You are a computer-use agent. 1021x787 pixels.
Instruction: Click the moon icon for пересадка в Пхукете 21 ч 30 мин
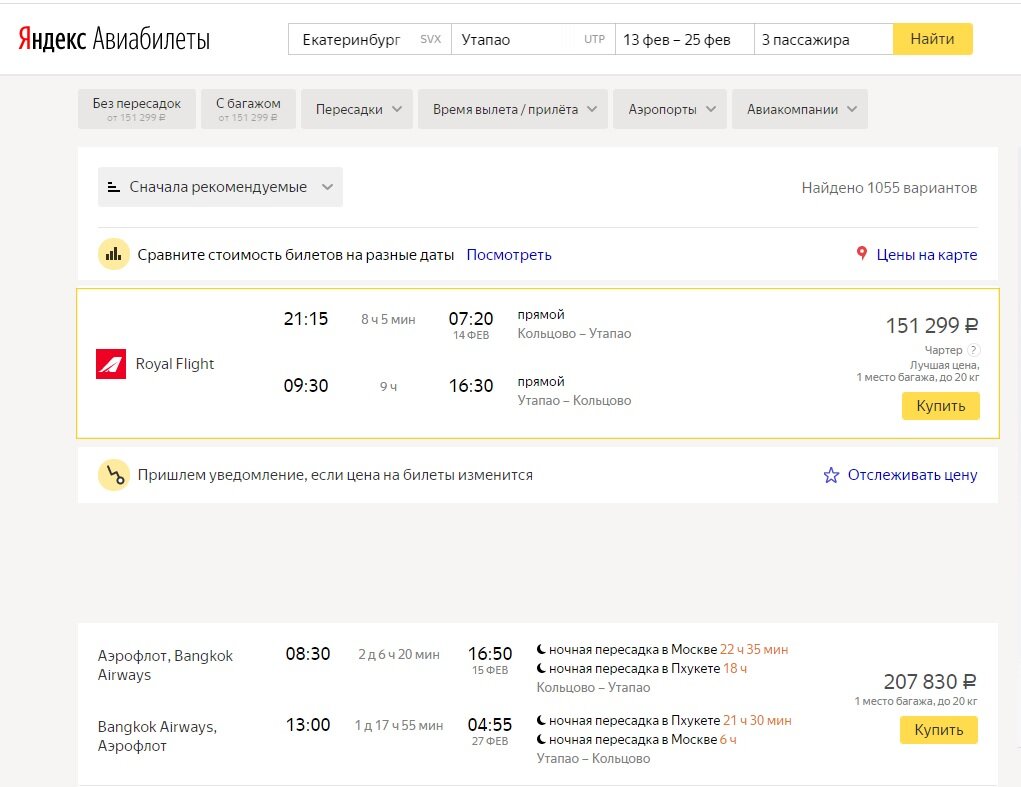click(541, 720)
